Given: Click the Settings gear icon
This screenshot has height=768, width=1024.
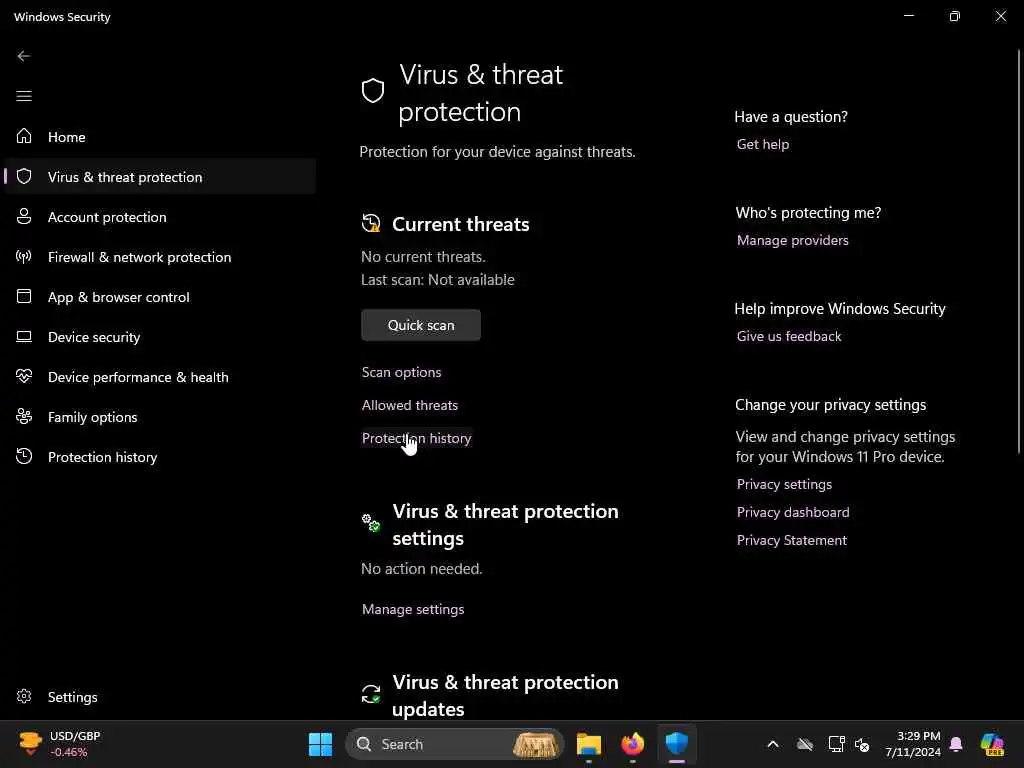Looking at the screenshot, I should [24, 696].
